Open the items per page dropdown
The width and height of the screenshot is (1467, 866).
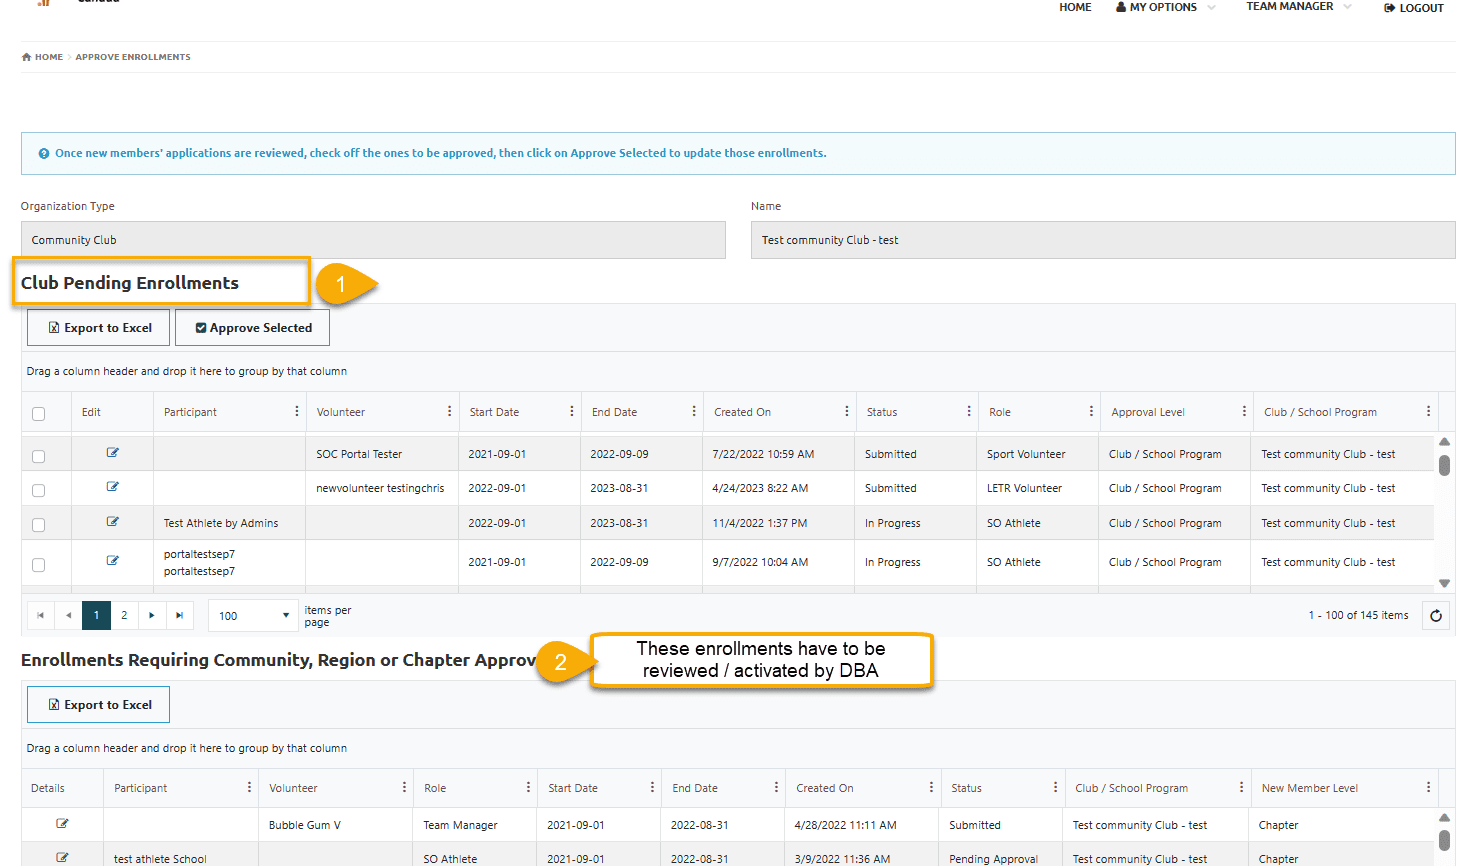[x=254, y=616]
